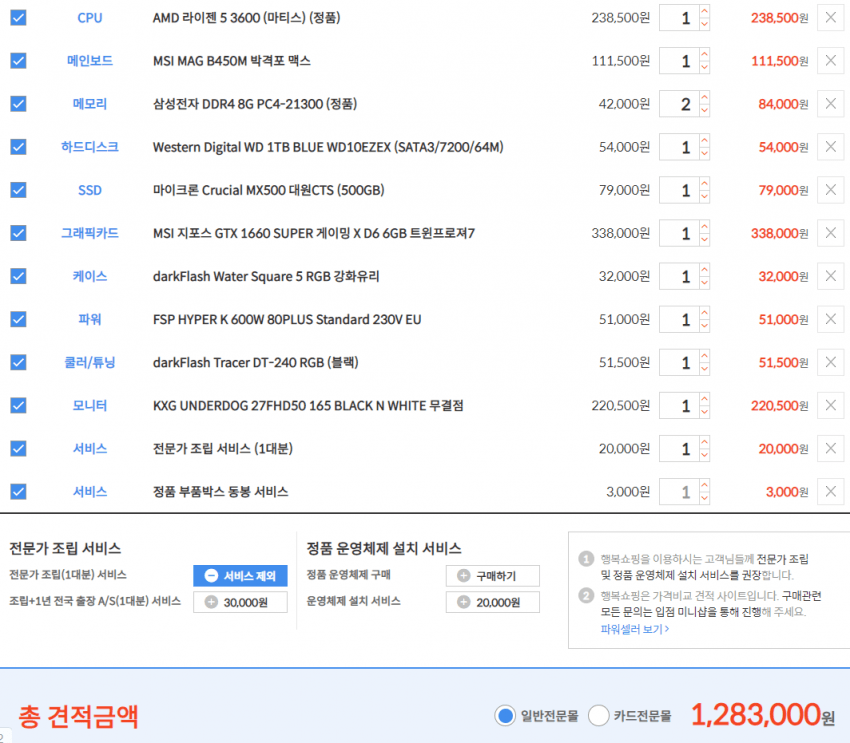This screenshot has width=850, height=743.
Task: Remove the 메인보드 row with X
Action: pyautogui.click(x=830, y=60)
